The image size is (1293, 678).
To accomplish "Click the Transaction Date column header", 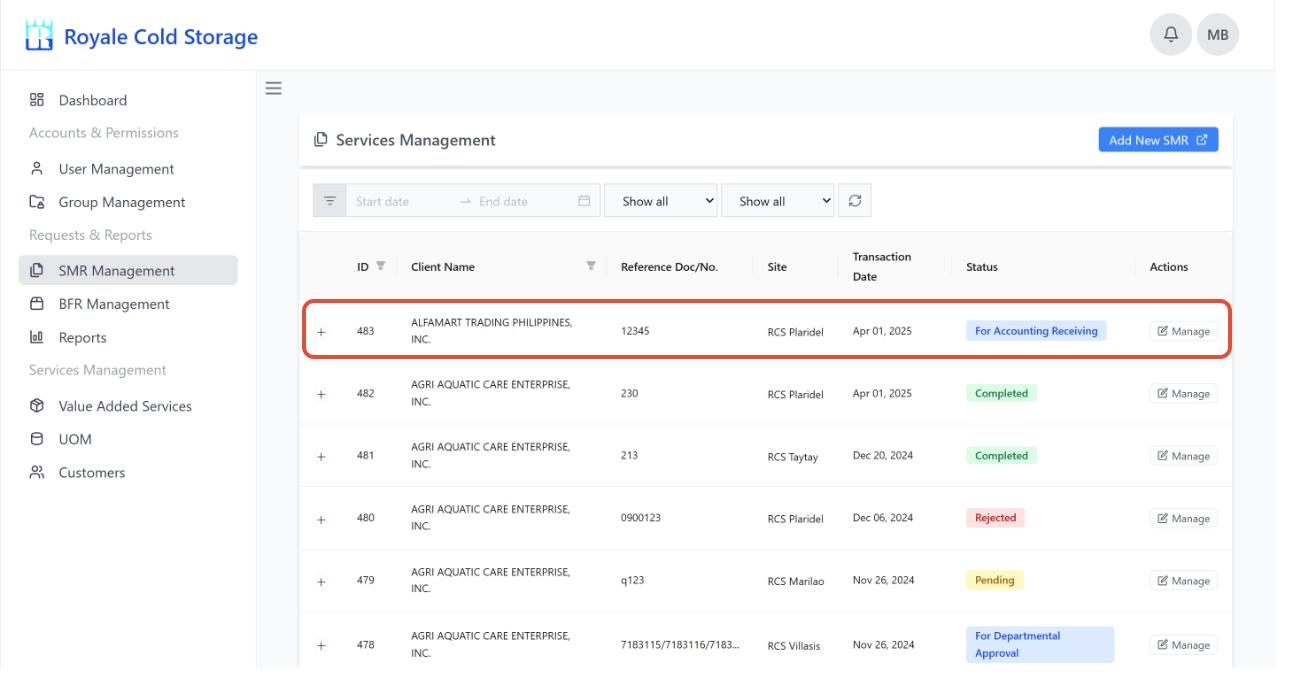I will [x=882, y=267].
